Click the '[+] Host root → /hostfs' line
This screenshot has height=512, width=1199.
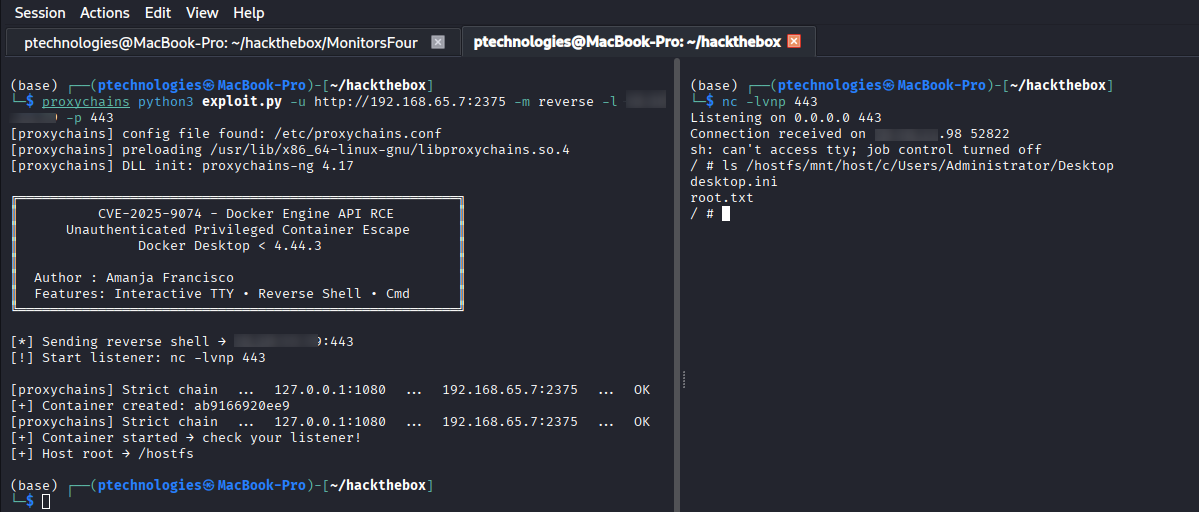[102, 454]
